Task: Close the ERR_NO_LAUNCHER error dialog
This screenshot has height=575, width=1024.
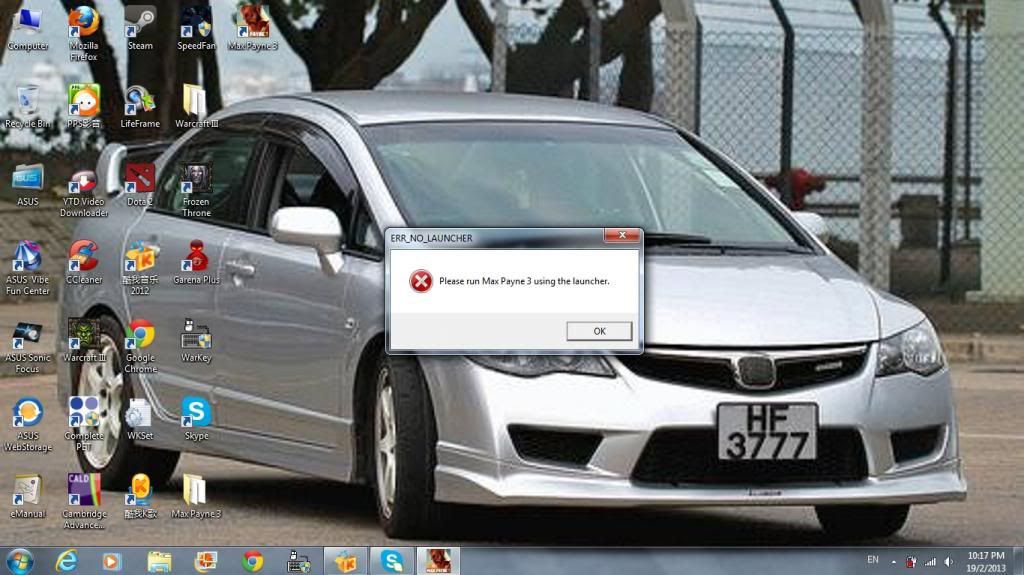Action: coord(621,237)
